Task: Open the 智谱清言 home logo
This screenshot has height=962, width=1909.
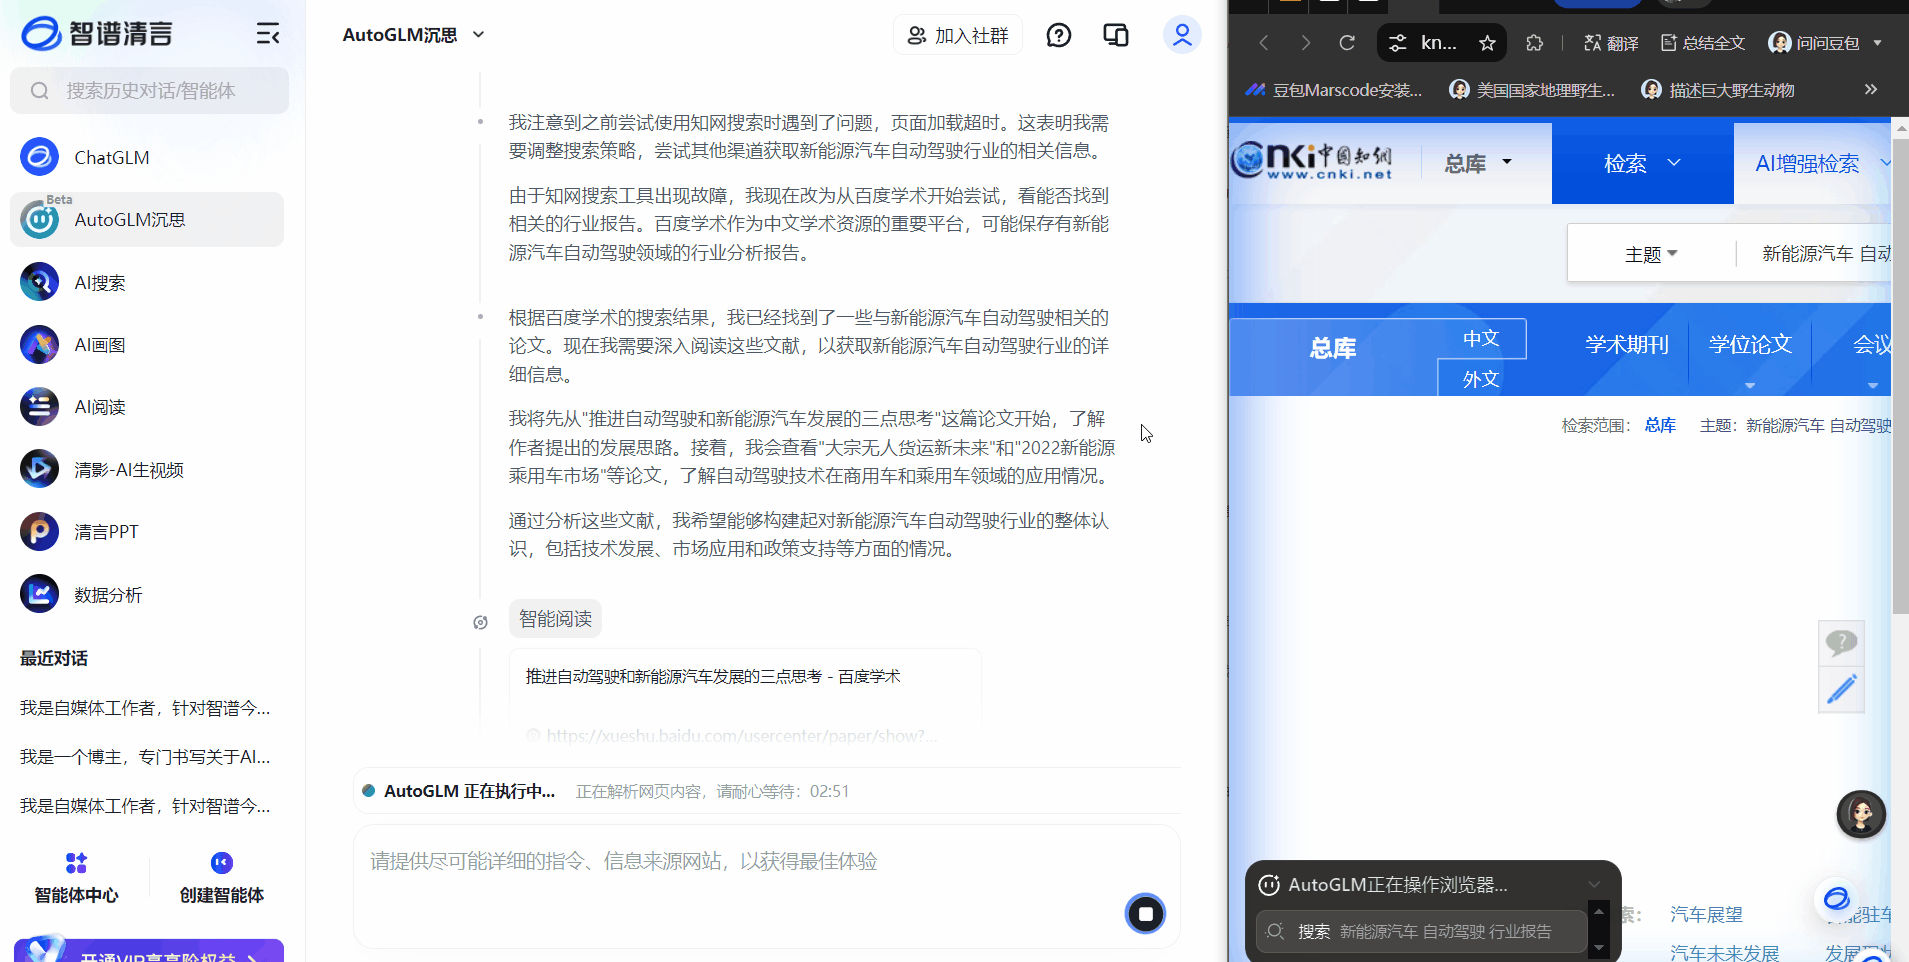Action: [x=97, y=34]
